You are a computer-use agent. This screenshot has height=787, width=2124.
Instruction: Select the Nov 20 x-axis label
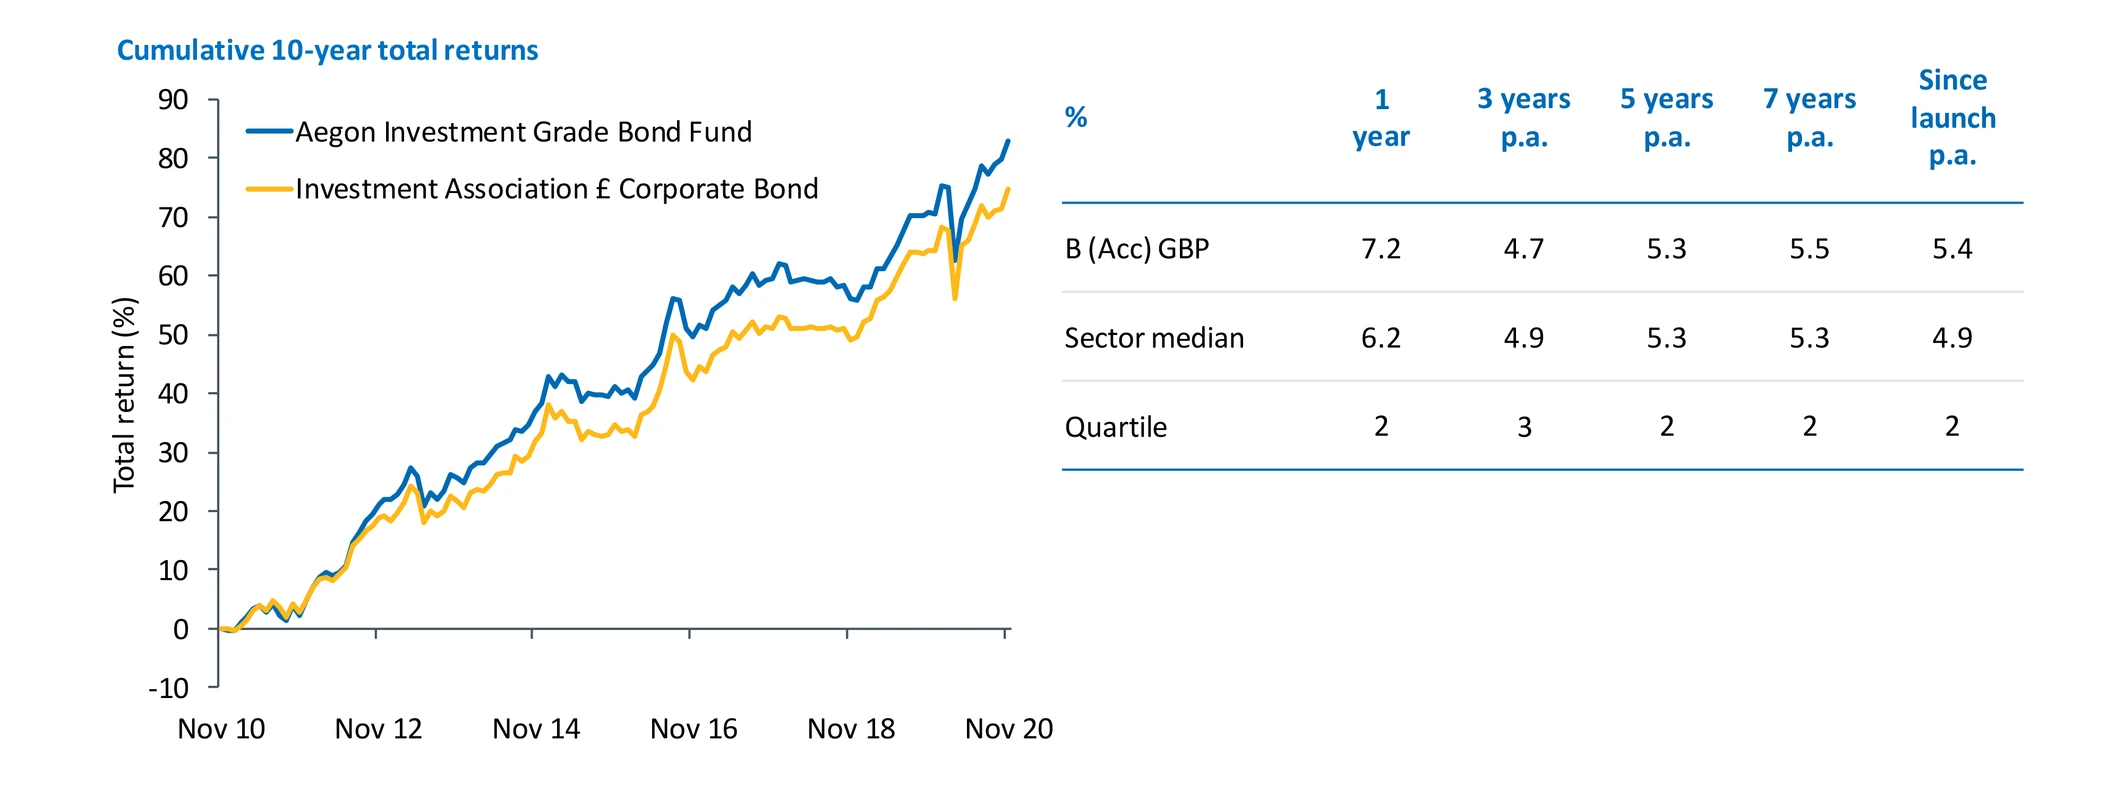1008,729
